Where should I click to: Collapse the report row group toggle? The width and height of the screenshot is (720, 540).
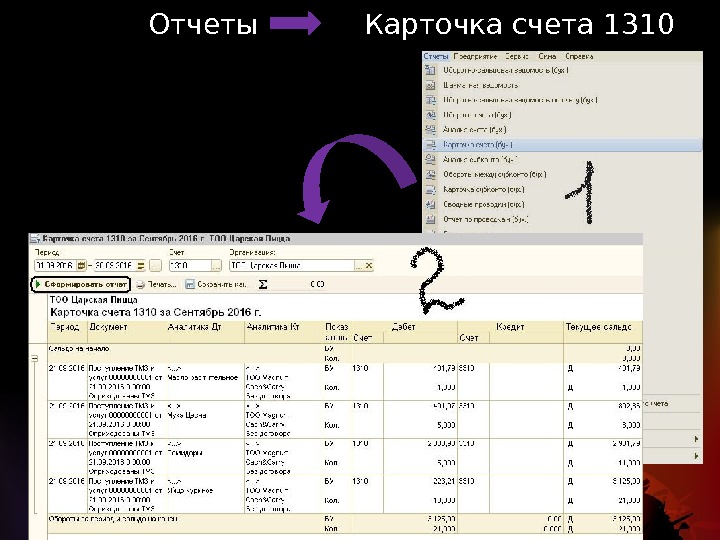pos(34,358)
